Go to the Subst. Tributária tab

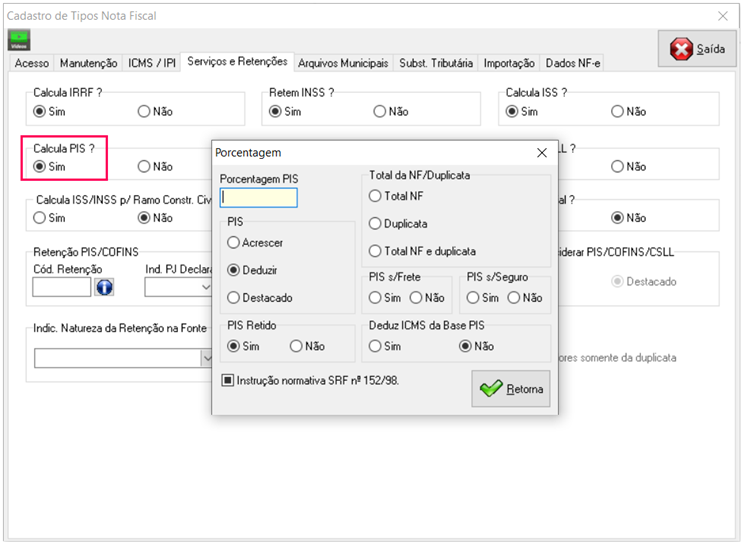click(436, 63)
